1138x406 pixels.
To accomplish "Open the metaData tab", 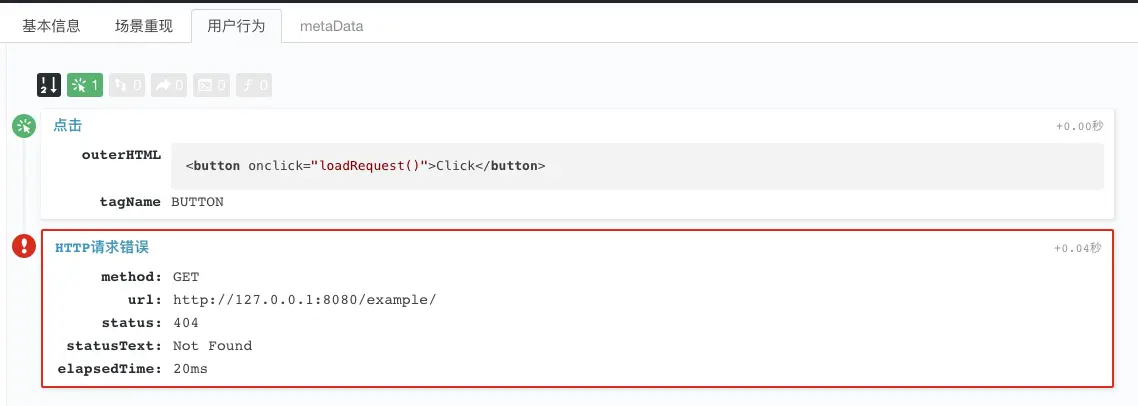I will click(x=332, y=26).
